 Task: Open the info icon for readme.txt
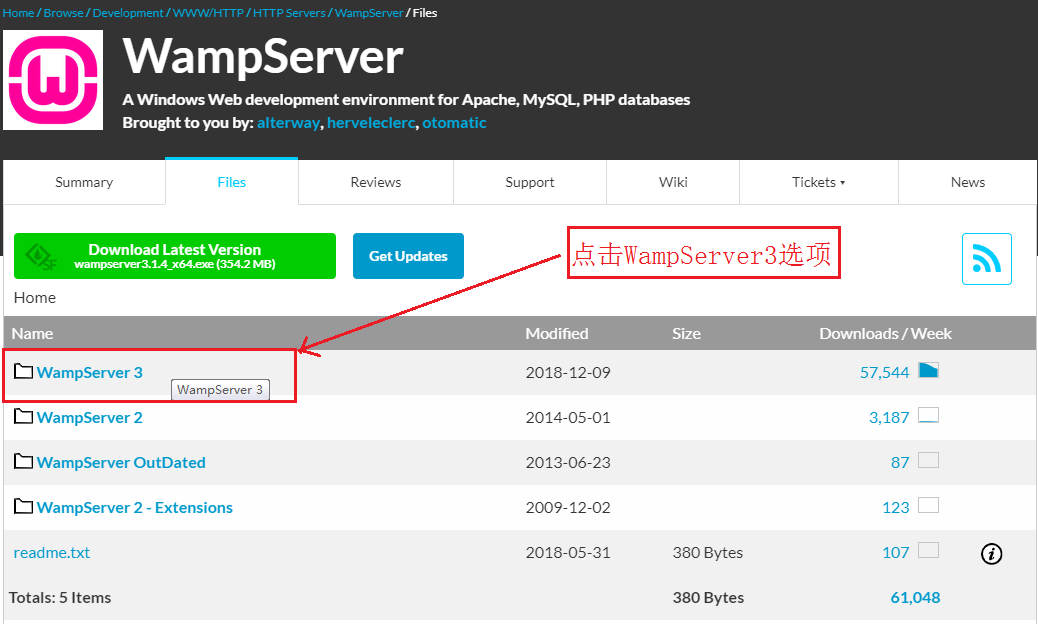991,553
